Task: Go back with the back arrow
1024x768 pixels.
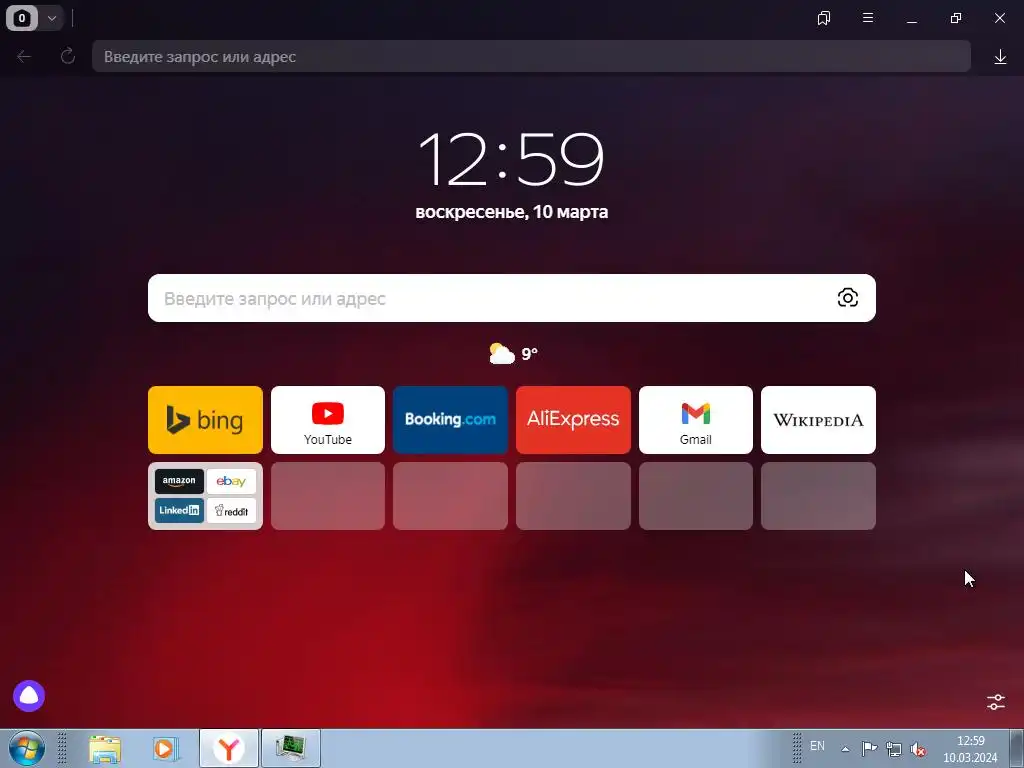Action: pyautogui.click(x=24, y=57)
